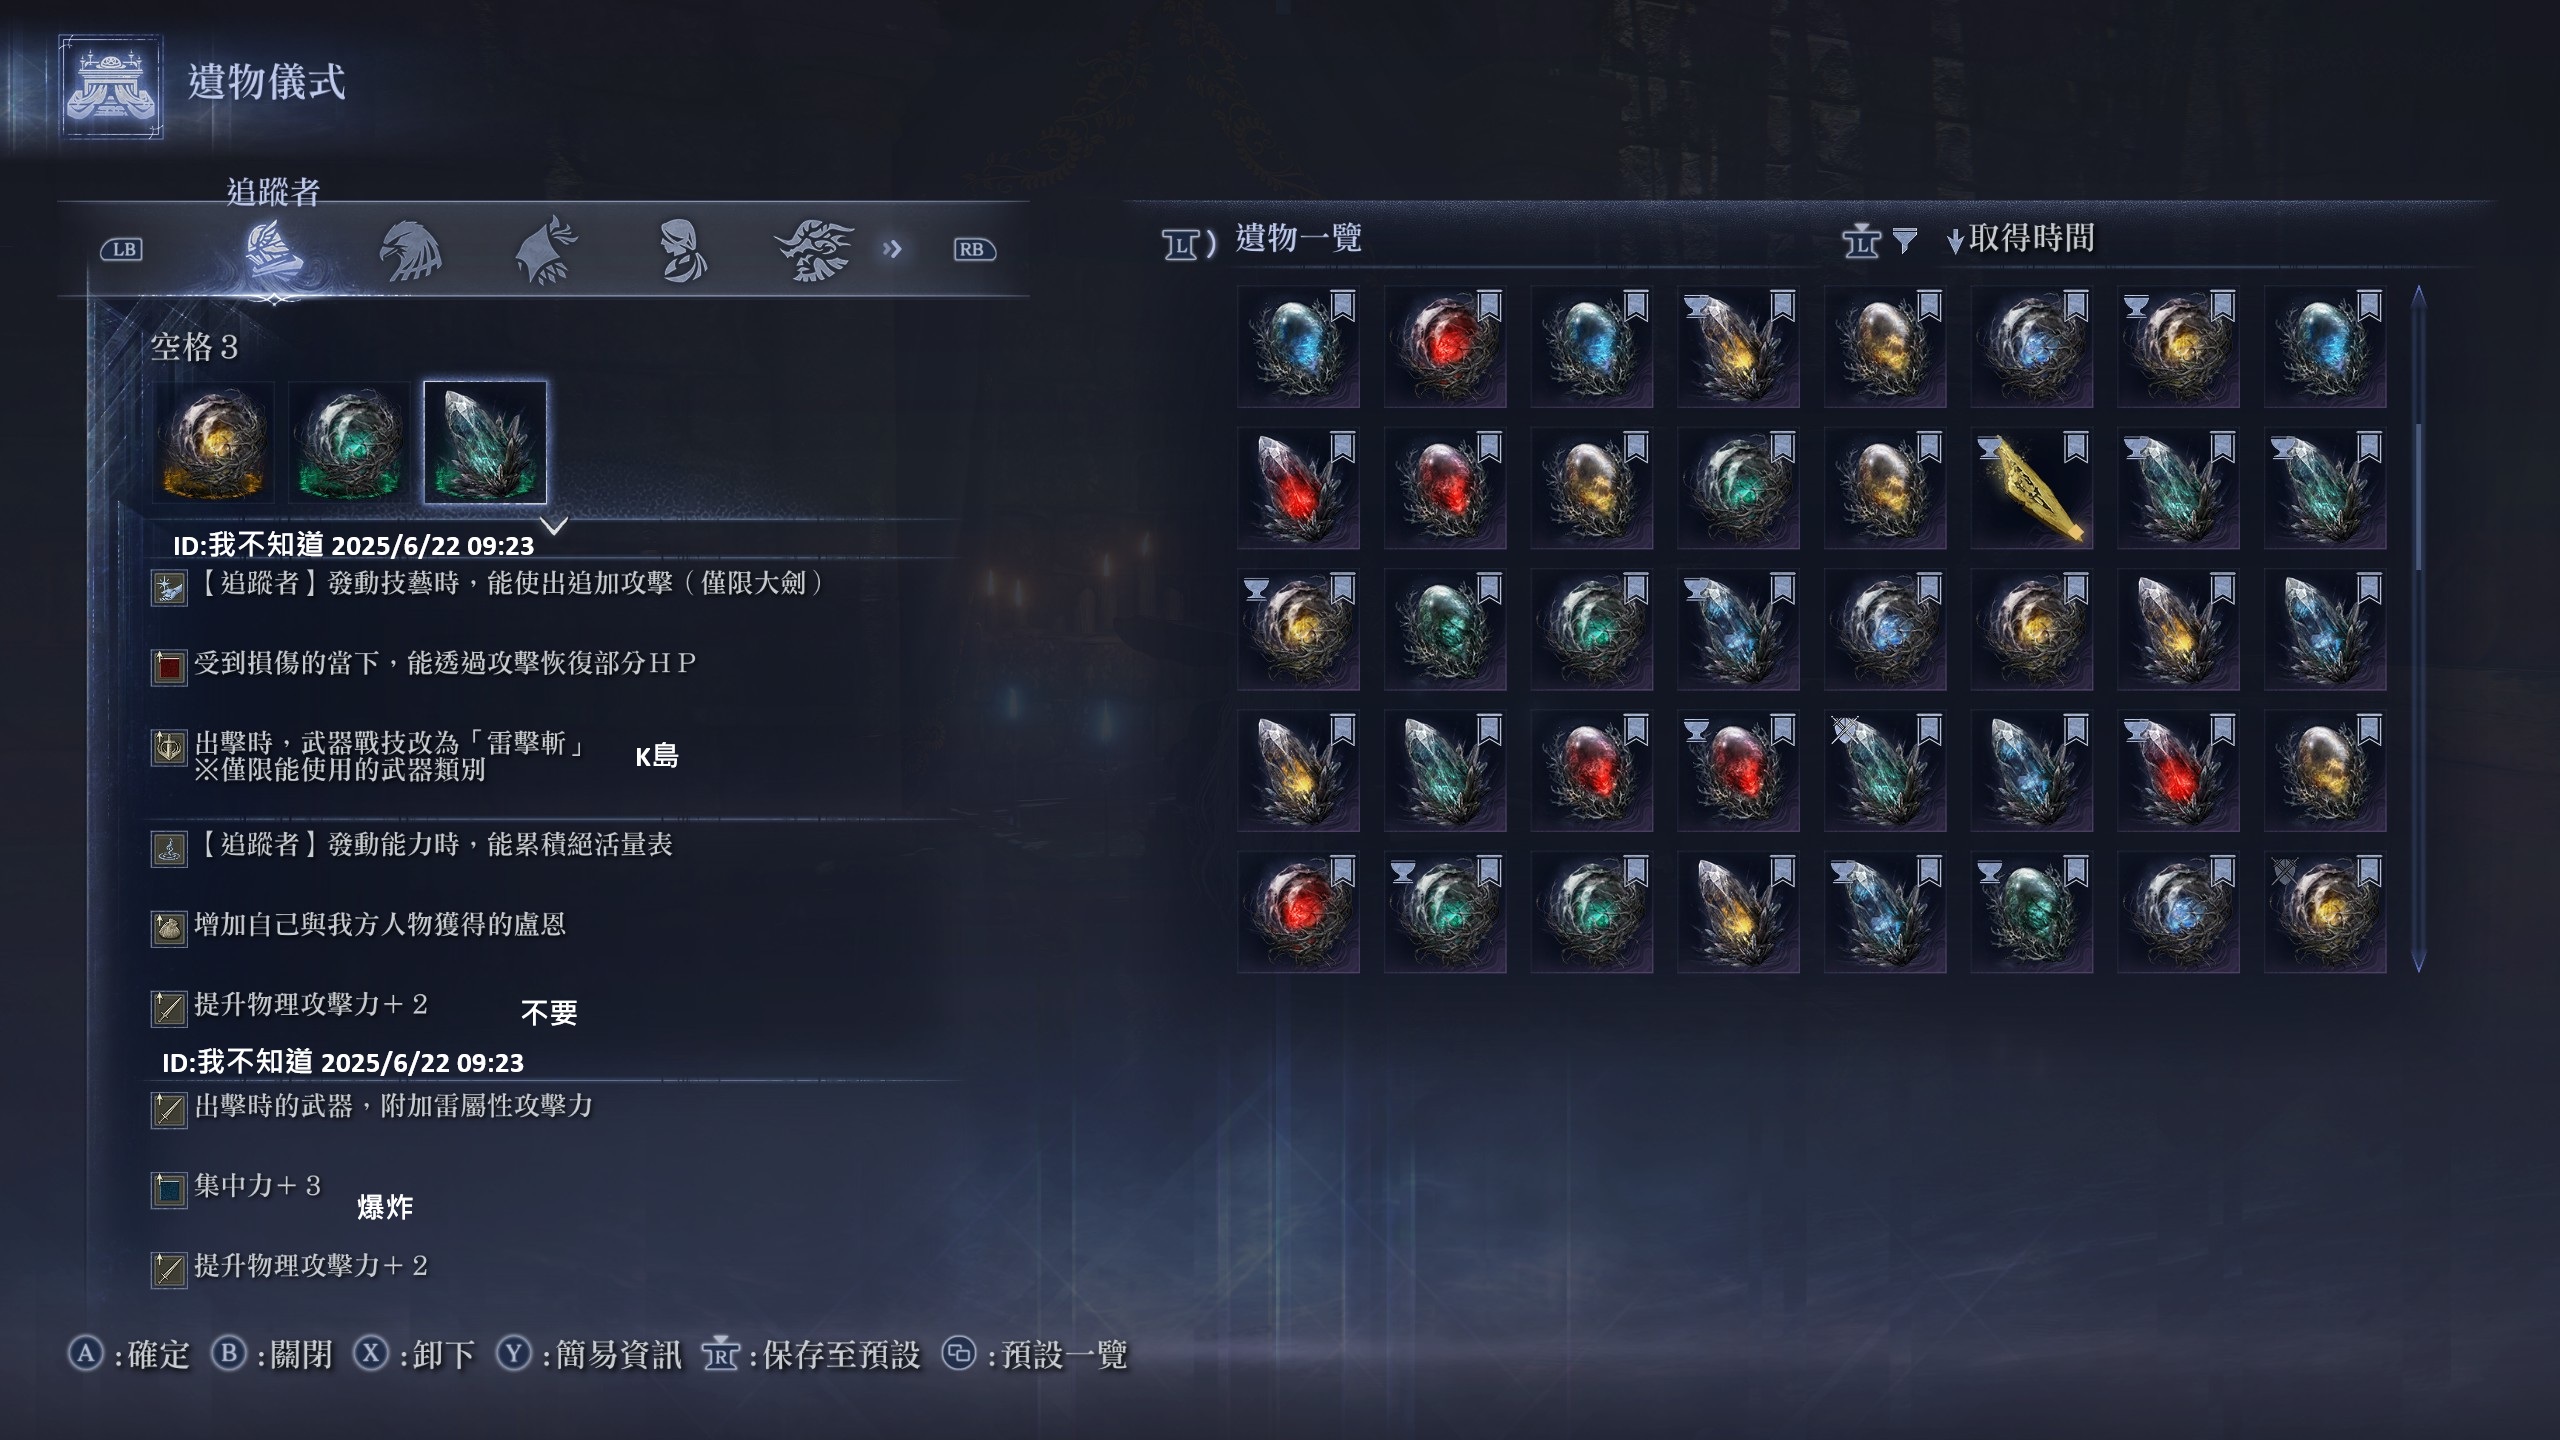Show more characters with the double-arrow
Viewport: 2560px width, 1440px height.
tap(892, 248)
